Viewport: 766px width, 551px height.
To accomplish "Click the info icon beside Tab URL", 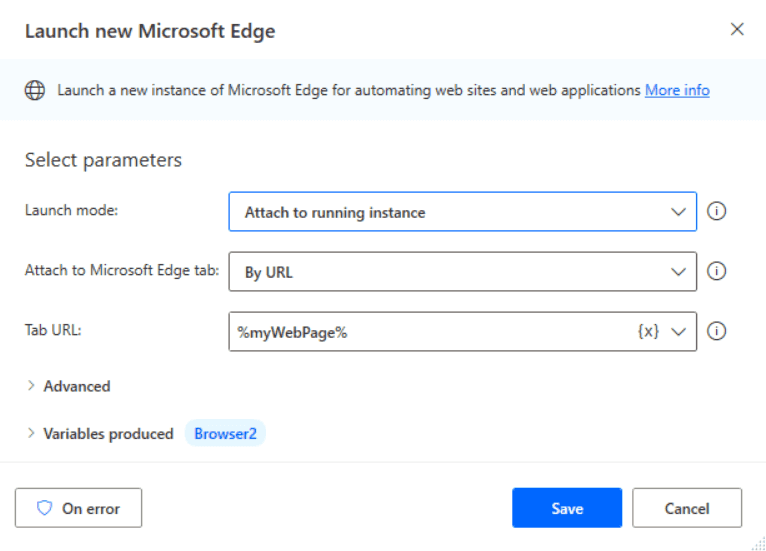I will tap(716, 331).
